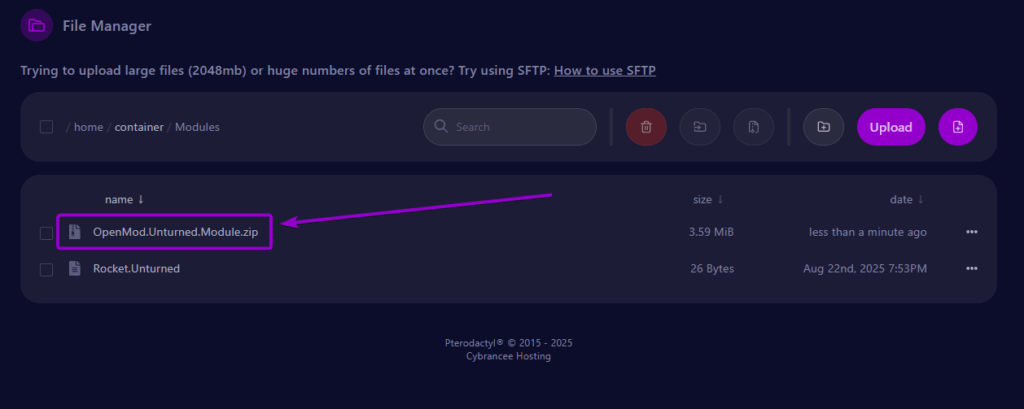The image size is (1024, 409).
Task: Open the three-dot menu for OpenMod.Unturned.Module.zip
Action: [972, 232]
